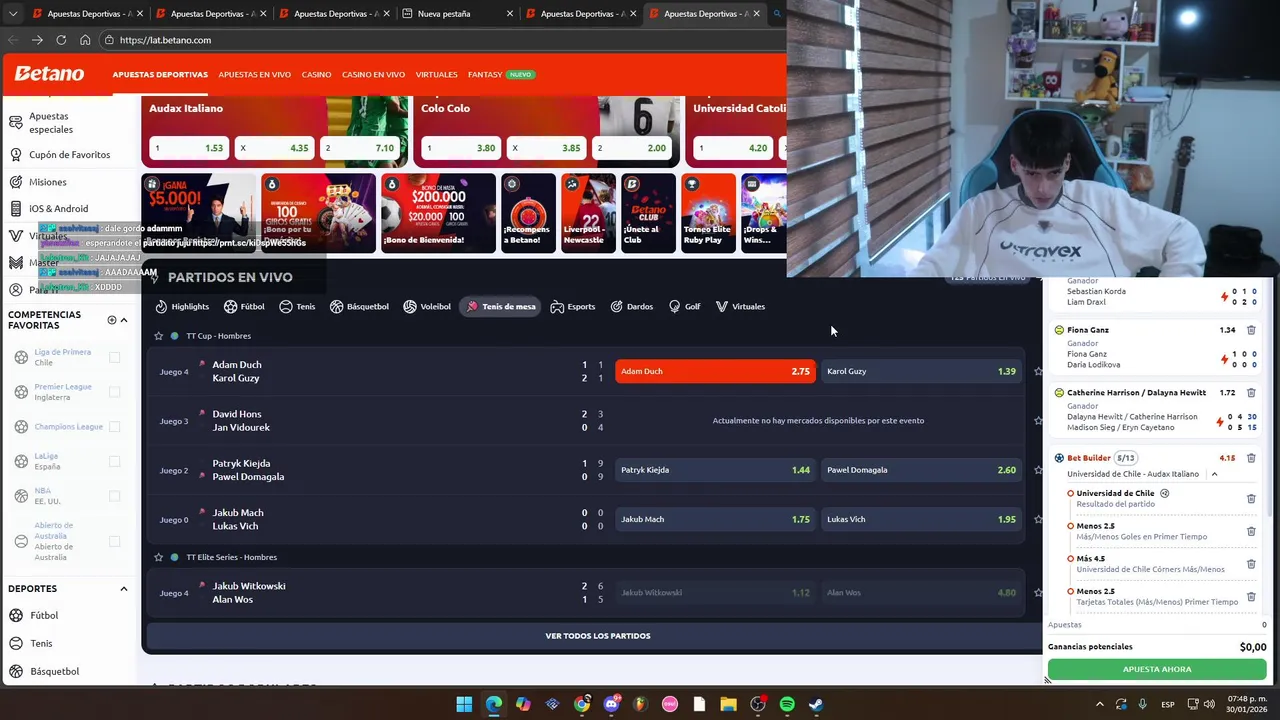Bet on Patryk Kiejda at 1.44
The width and height of the screenshot is (1280, 720).
coord(715,470)
